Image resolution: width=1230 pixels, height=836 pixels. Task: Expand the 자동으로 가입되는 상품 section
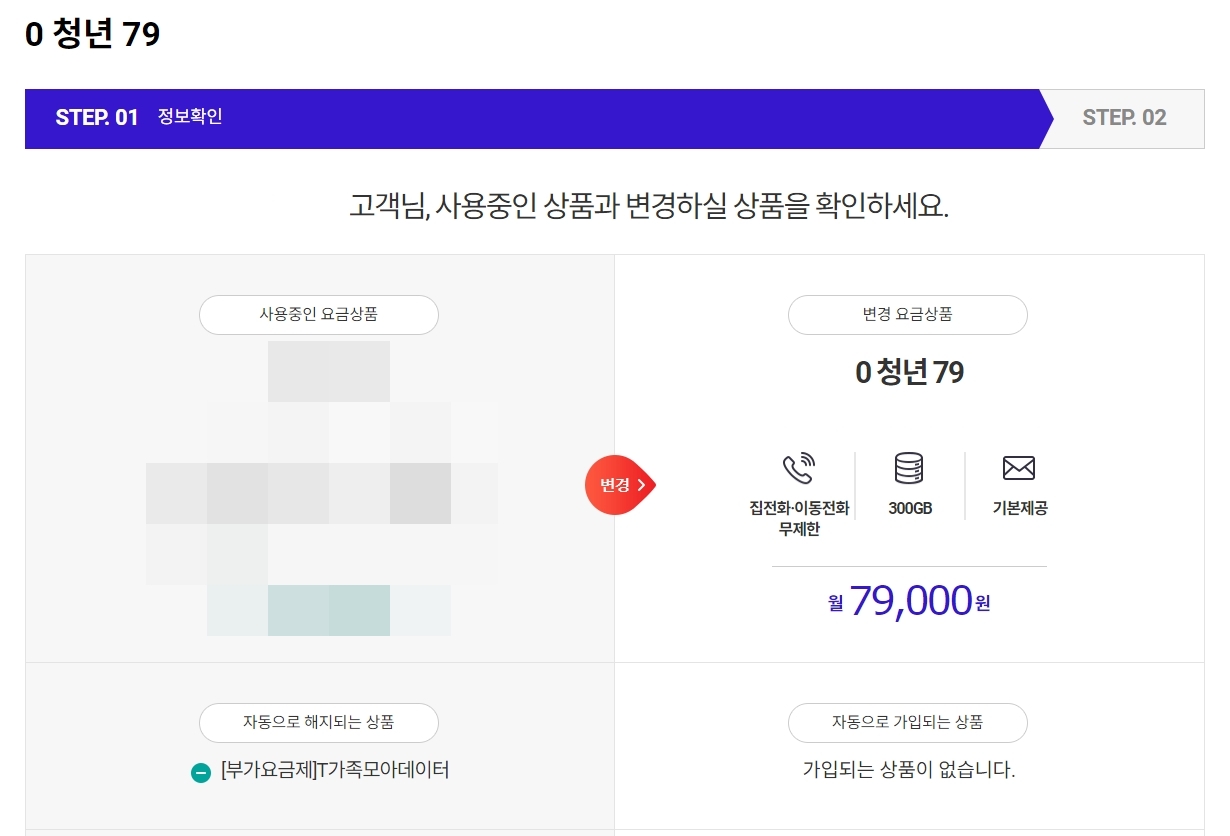[x=907, y=723]
